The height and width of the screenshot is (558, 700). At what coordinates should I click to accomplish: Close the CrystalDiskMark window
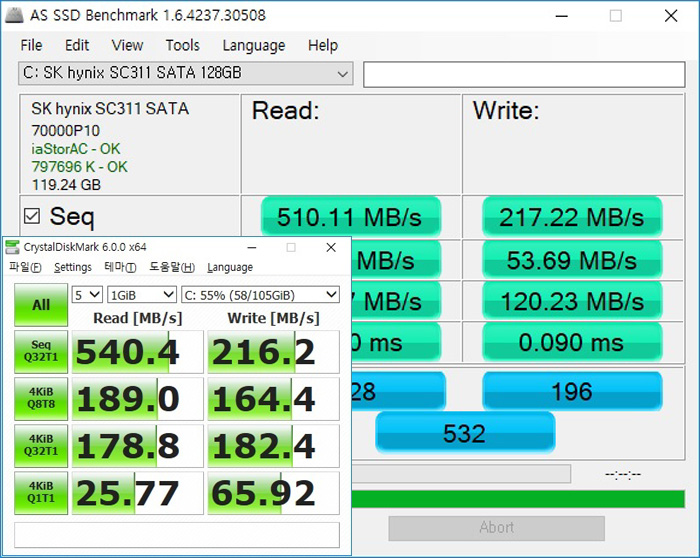click(x=331, y=248)
